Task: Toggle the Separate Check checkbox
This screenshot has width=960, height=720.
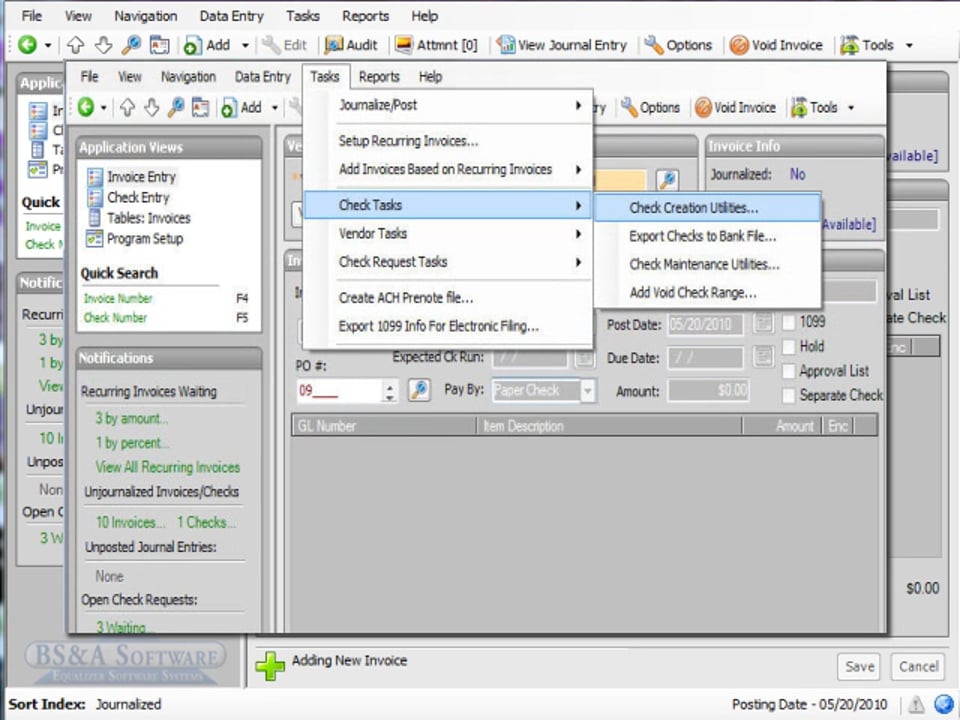Action: click(x=789, y=396)
